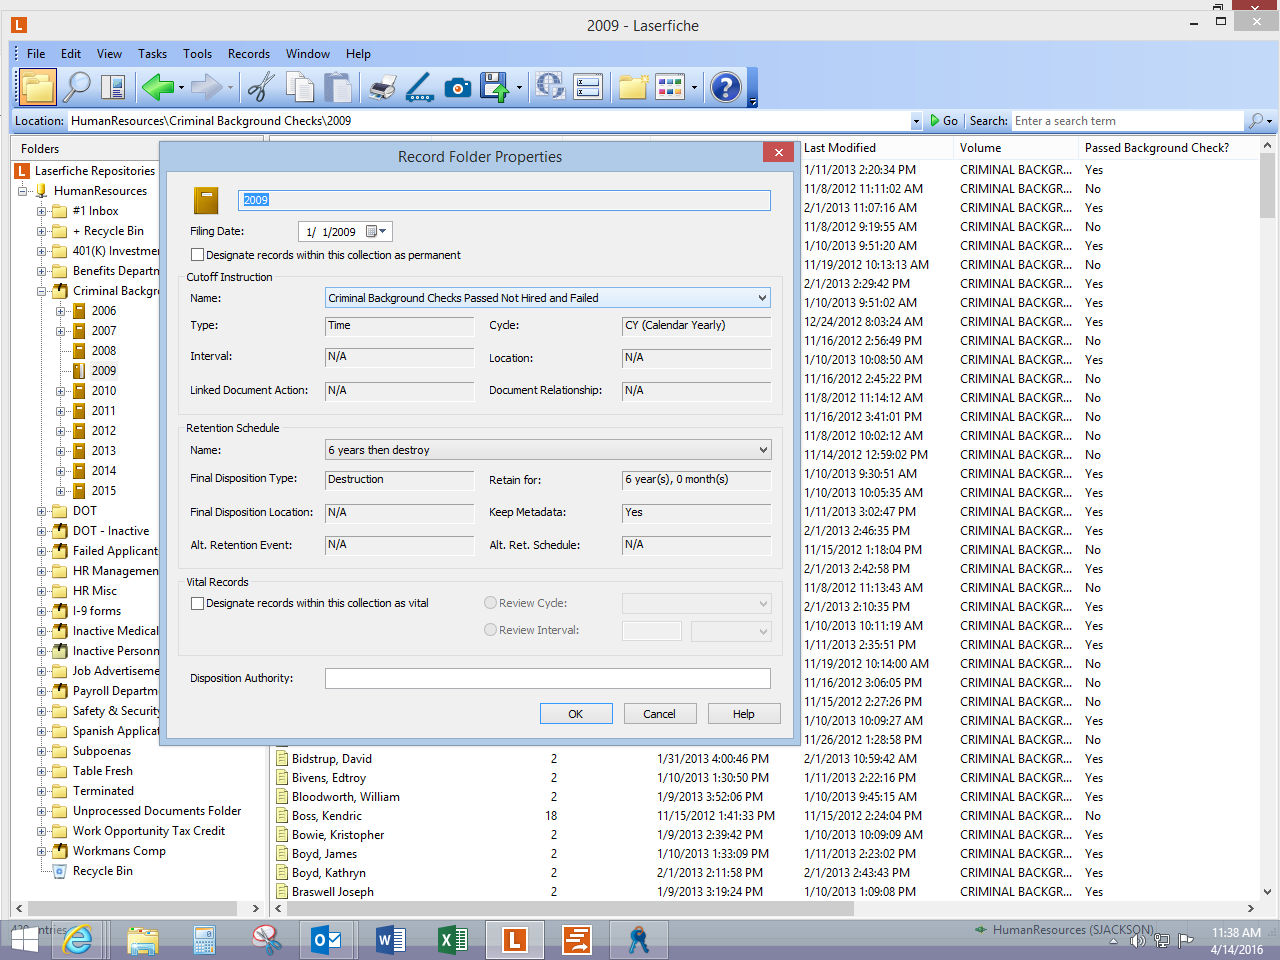The width and height of the screenshot is (1280, 960).
Task: Open the Cutoff Instruction Name dropdown
Action: (762, 298)
